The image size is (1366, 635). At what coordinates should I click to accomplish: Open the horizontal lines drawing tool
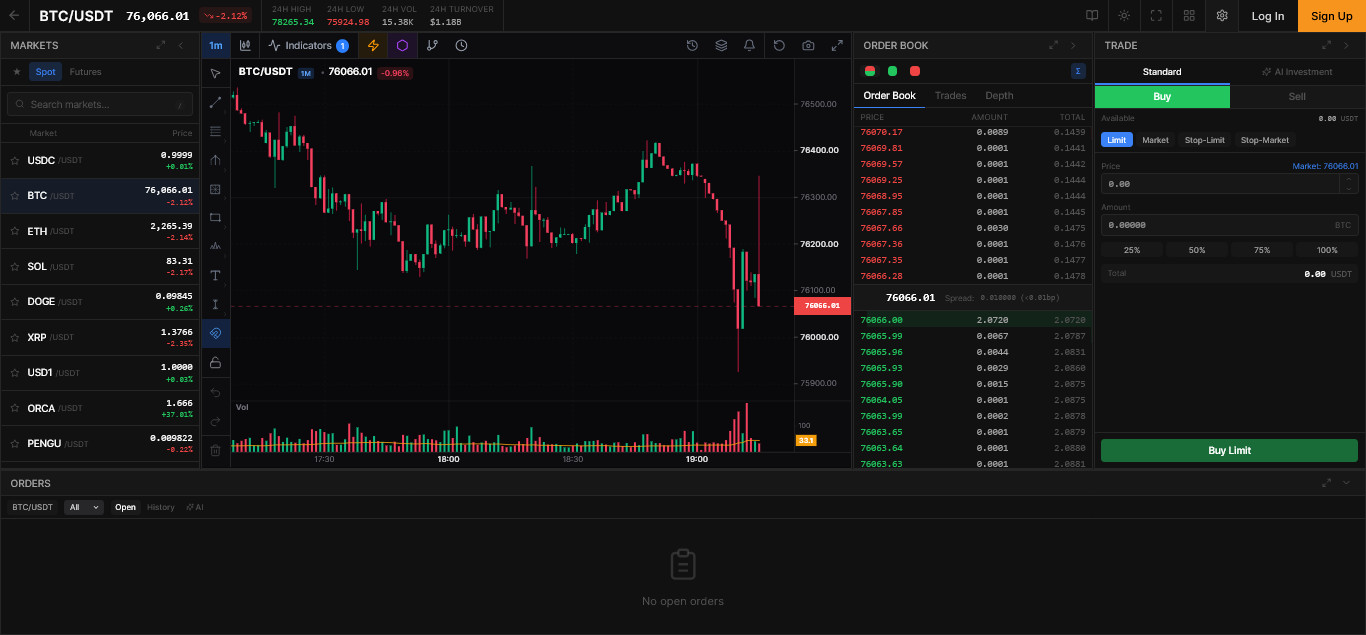pos(215,131)
